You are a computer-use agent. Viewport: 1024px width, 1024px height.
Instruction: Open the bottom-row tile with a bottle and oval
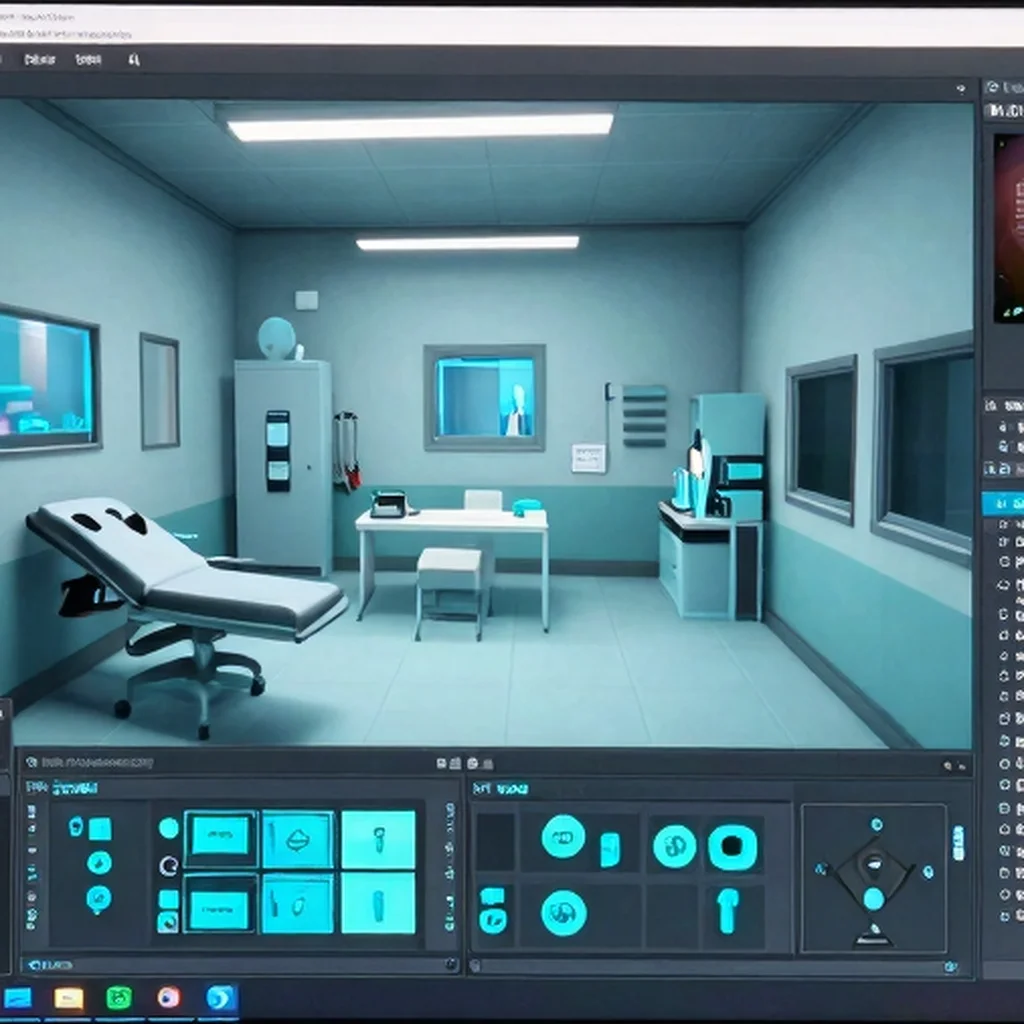pyautogui.click(x=298, y=904)
